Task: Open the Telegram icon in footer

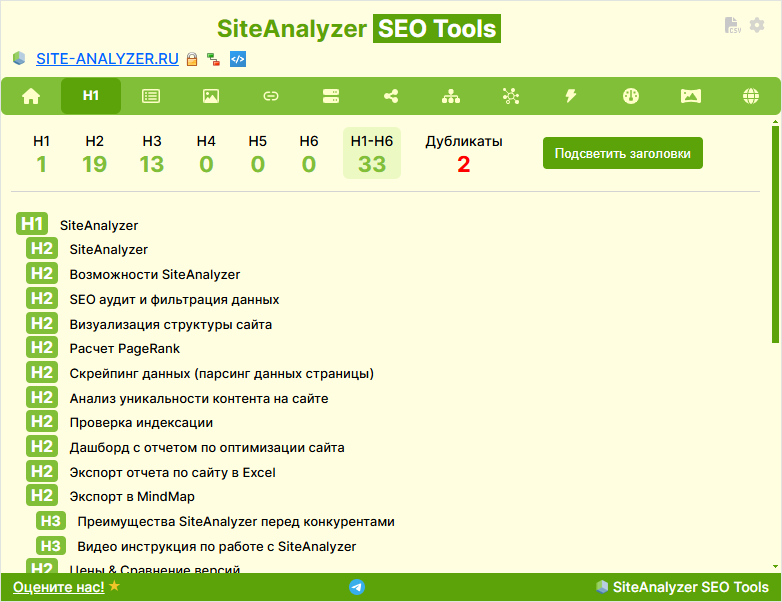Action: click(x=357, y=587)
